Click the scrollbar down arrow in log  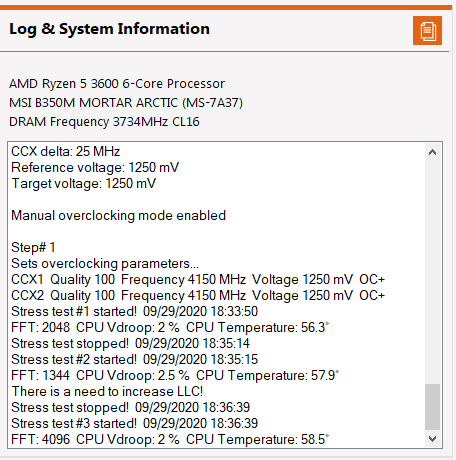pos(432,439)
